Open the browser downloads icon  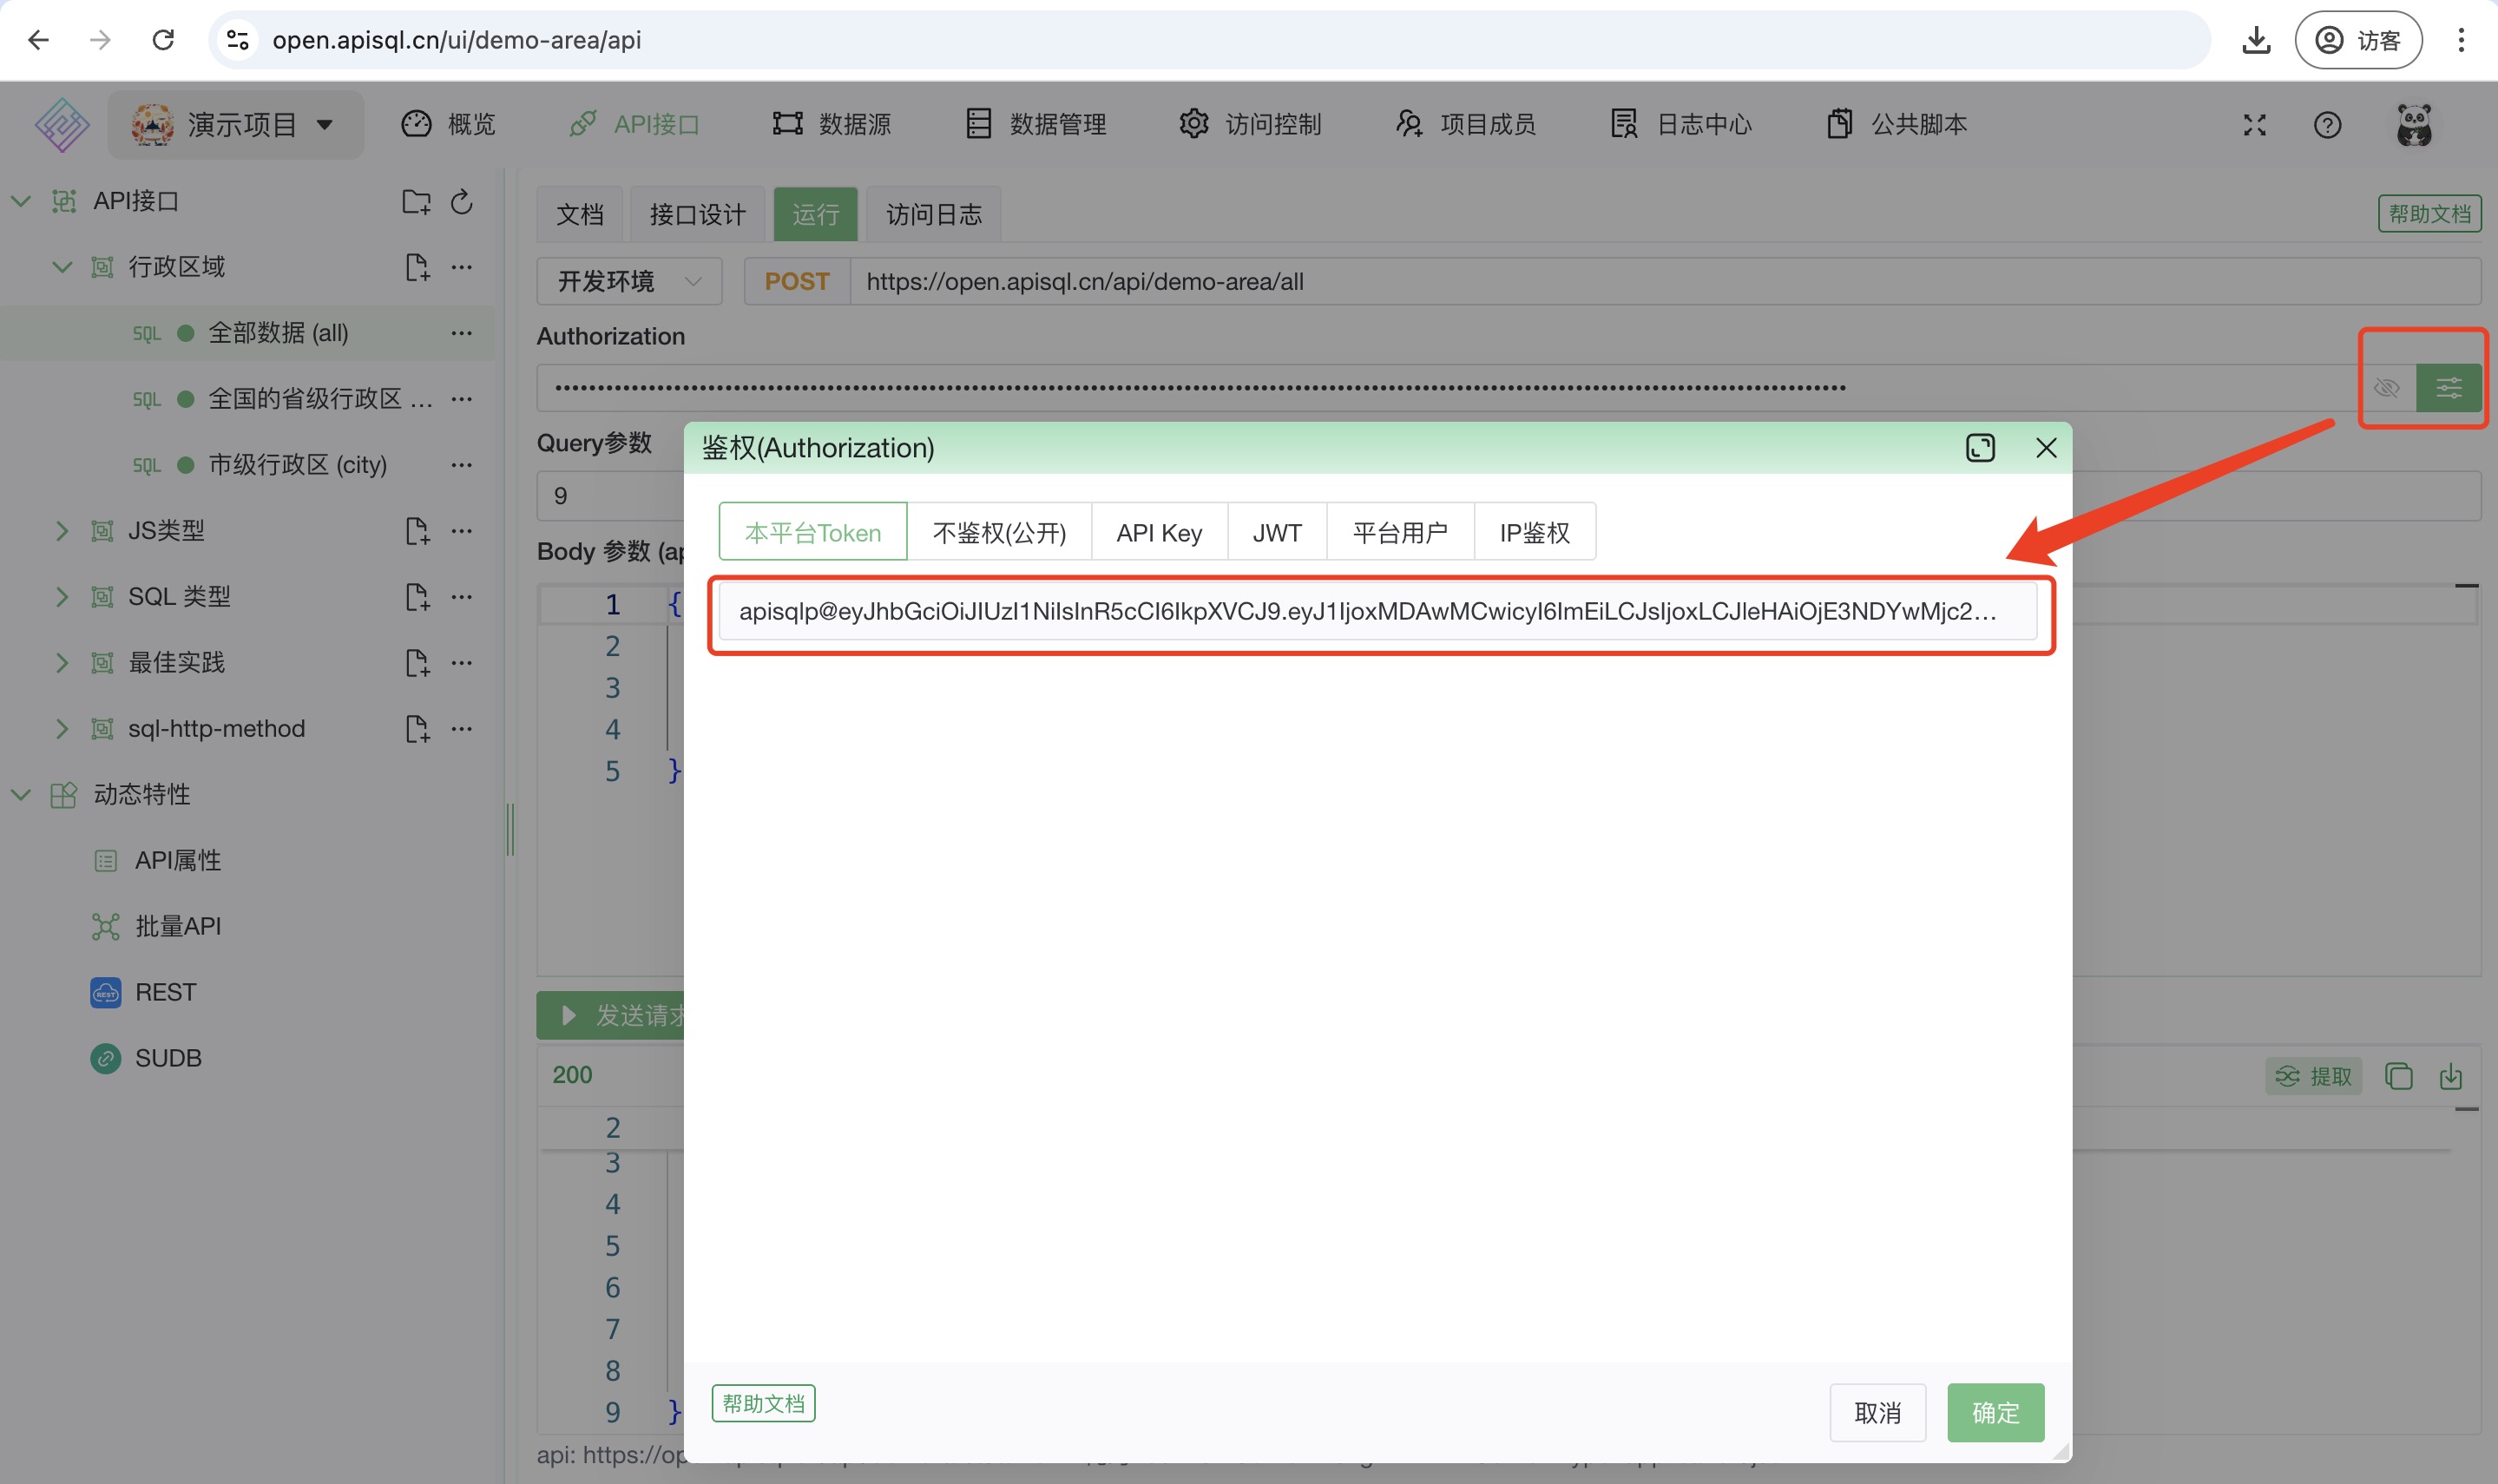(2256, 40)
